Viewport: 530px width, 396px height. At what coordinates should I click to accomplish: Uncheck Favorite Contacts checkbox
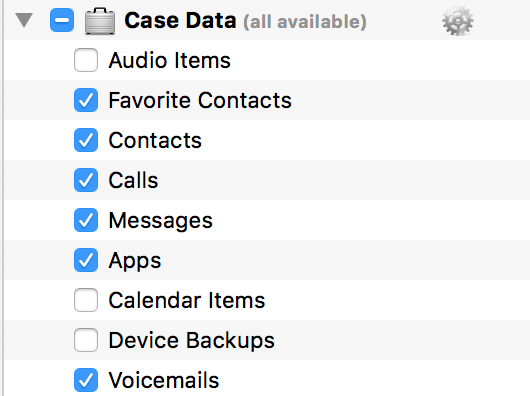[x=86, y=100]
